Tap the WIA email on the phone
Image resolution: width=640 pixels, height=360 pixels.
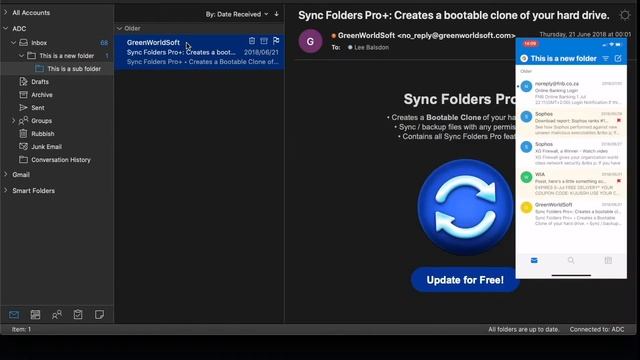point(571,183)
